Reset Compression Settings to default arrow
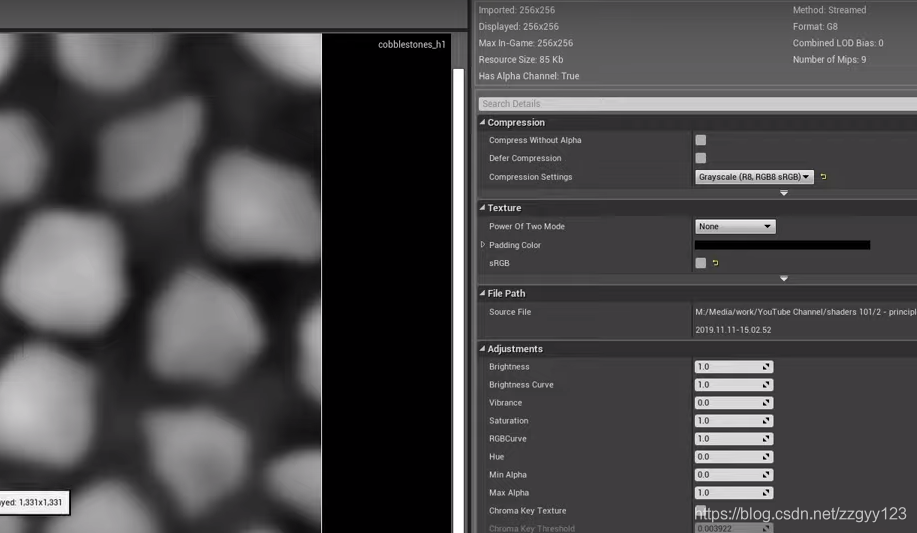The image size is (917, 533). coord(823,177)
